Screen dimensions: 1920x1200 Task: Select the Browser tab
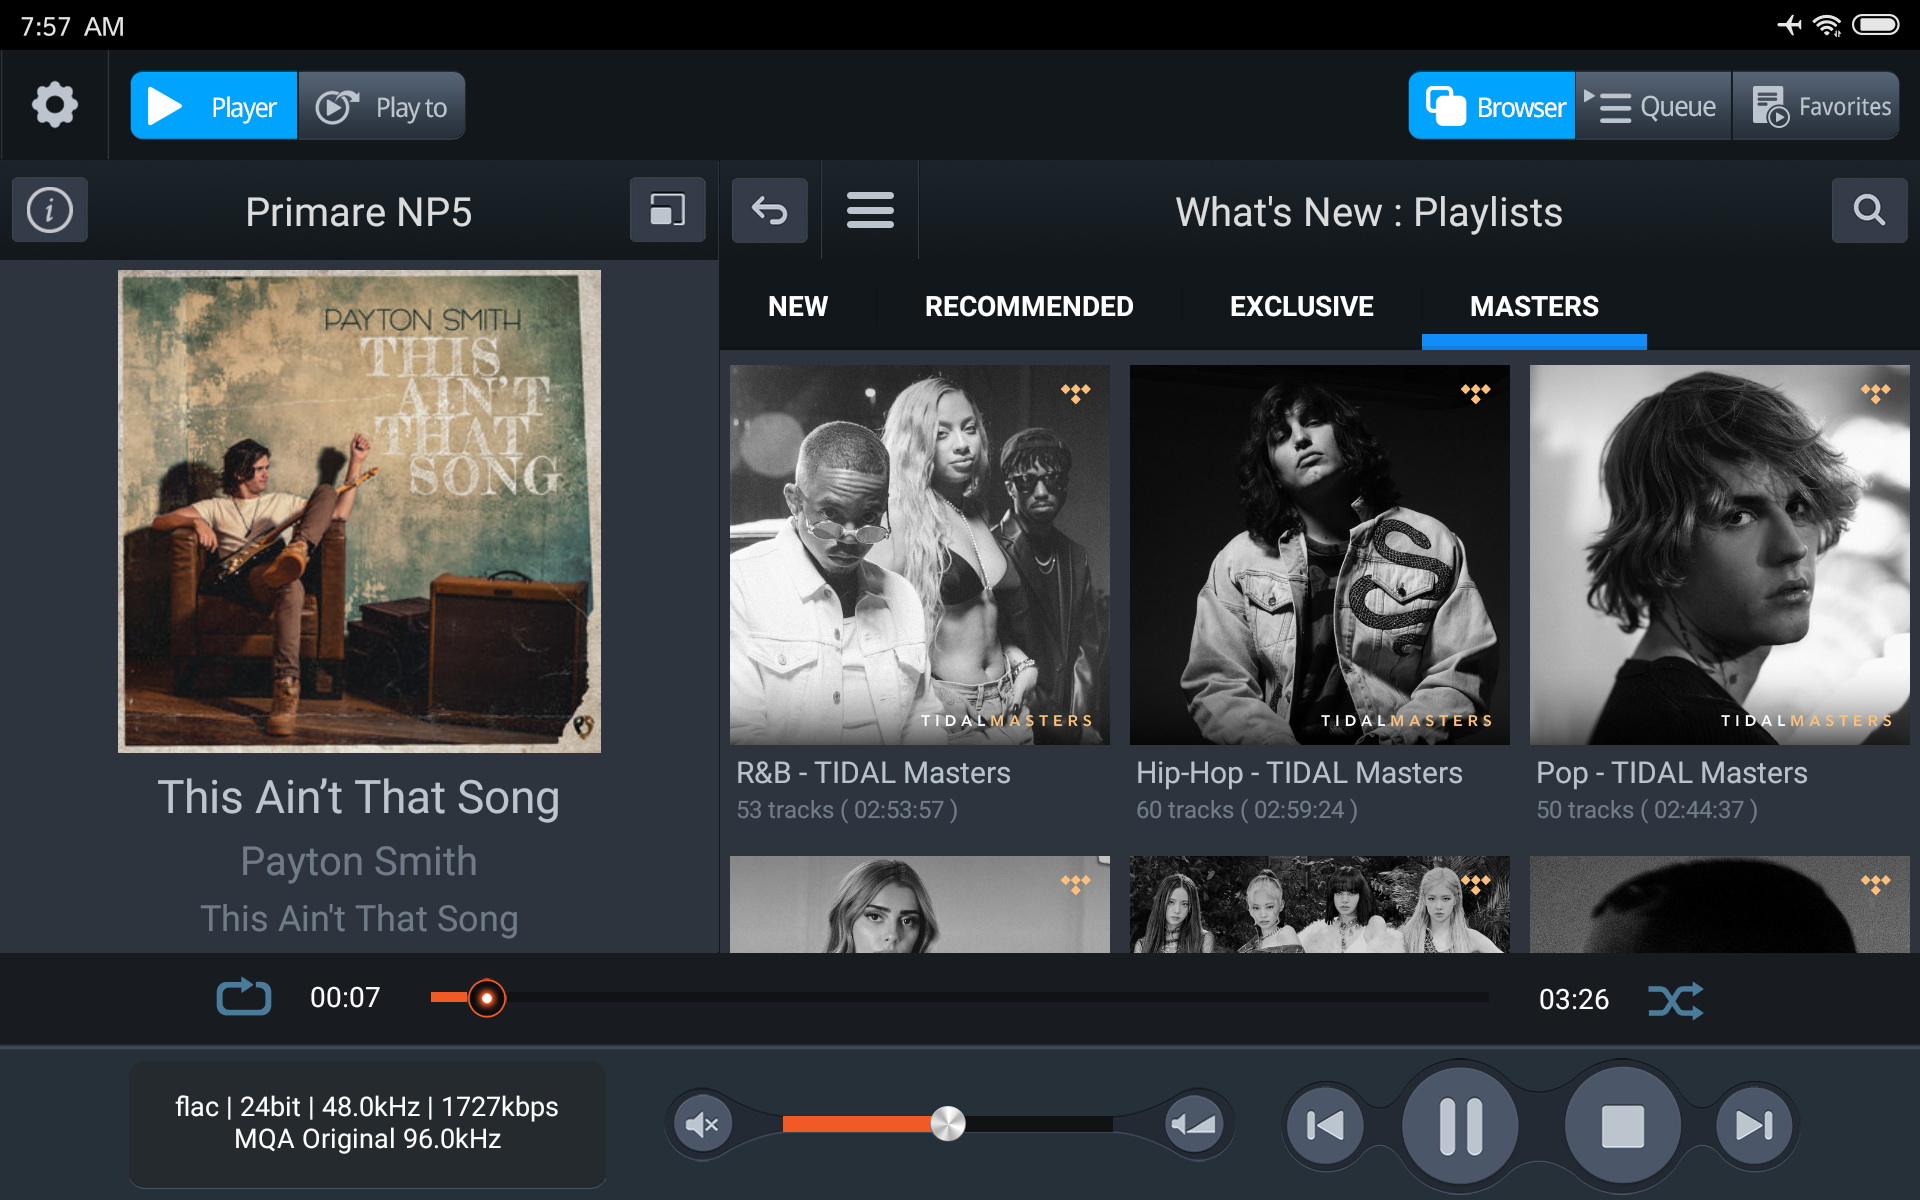[x=1492, y=106]
